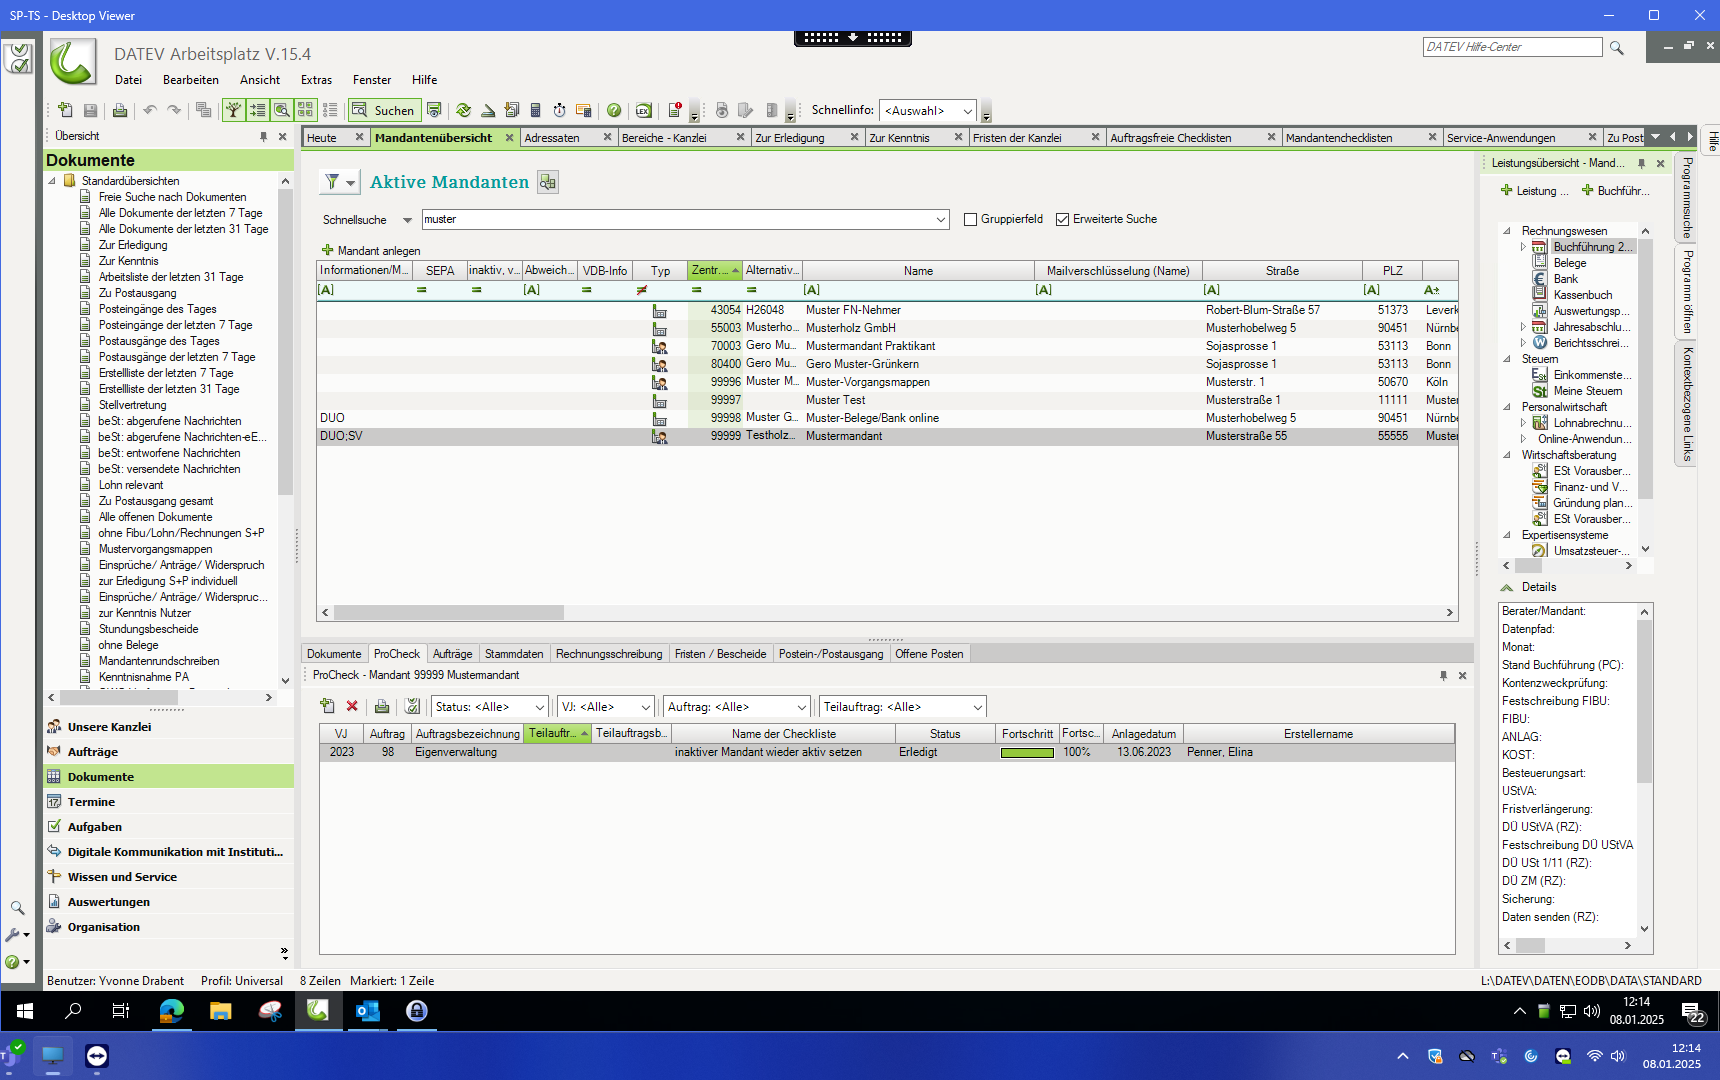Click the Mandant anlegen link
Screen dimensions: 1720x1080
tap(378, 251)
